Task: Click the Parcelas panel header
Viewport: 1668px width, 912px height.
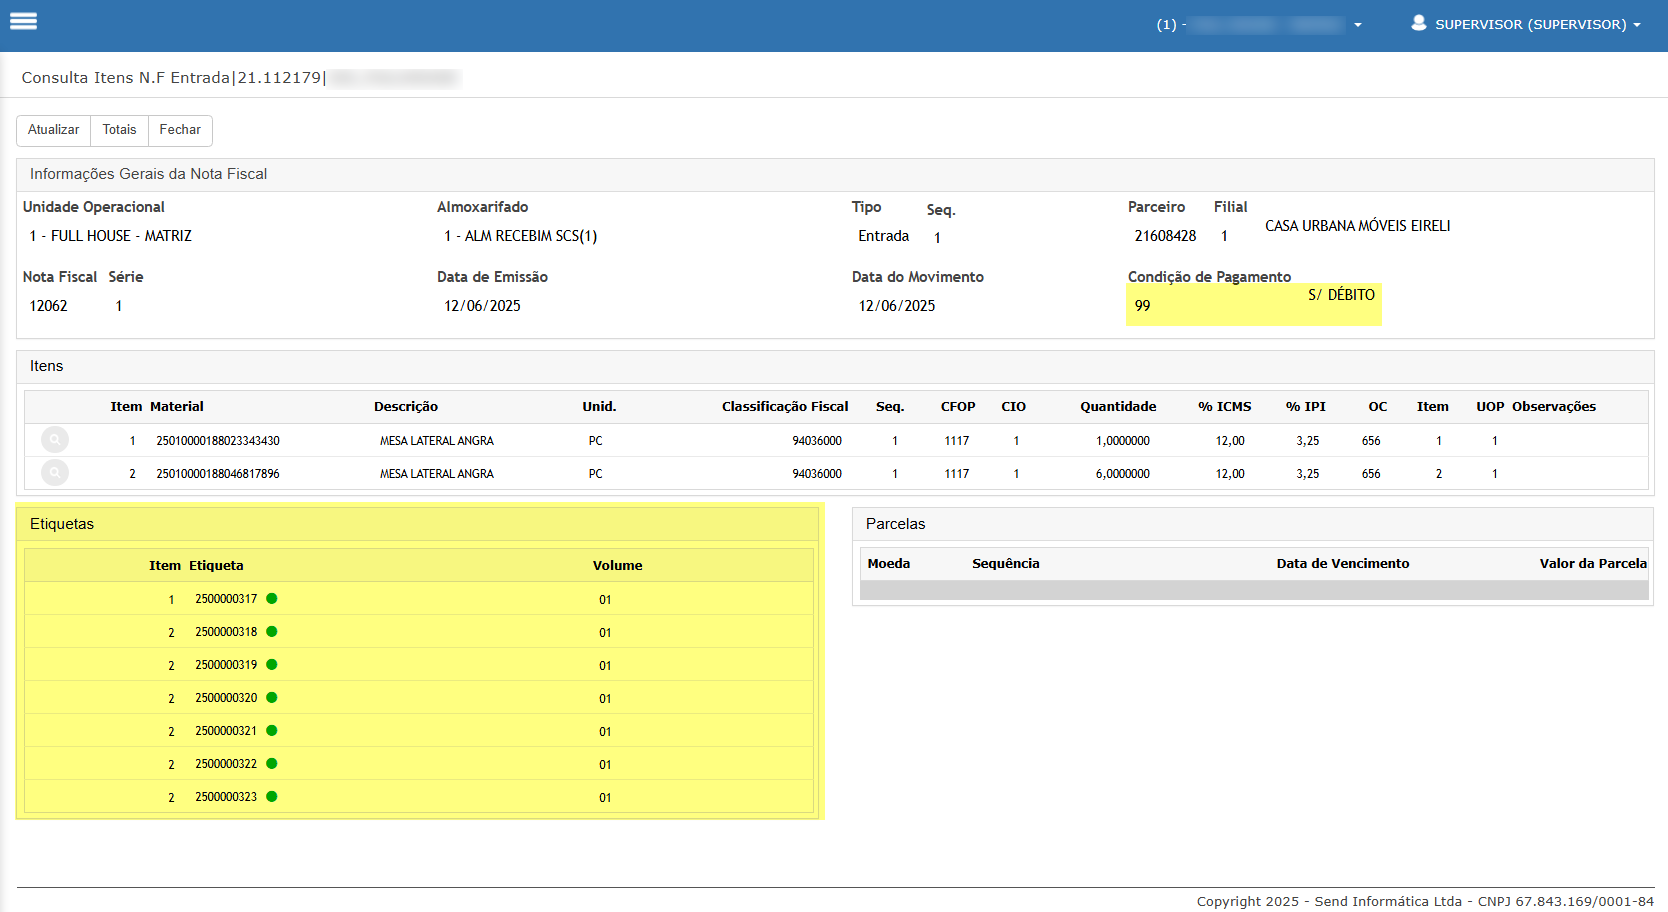Action: (1252, 524)
